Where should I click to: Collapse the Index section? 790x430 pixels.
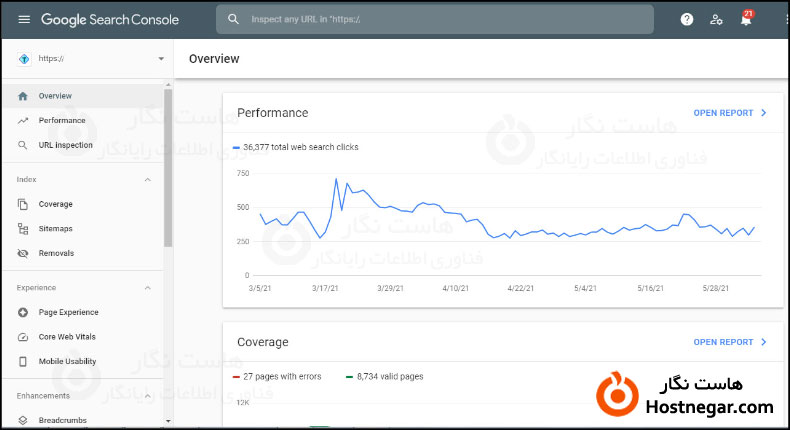click(148, 180)
